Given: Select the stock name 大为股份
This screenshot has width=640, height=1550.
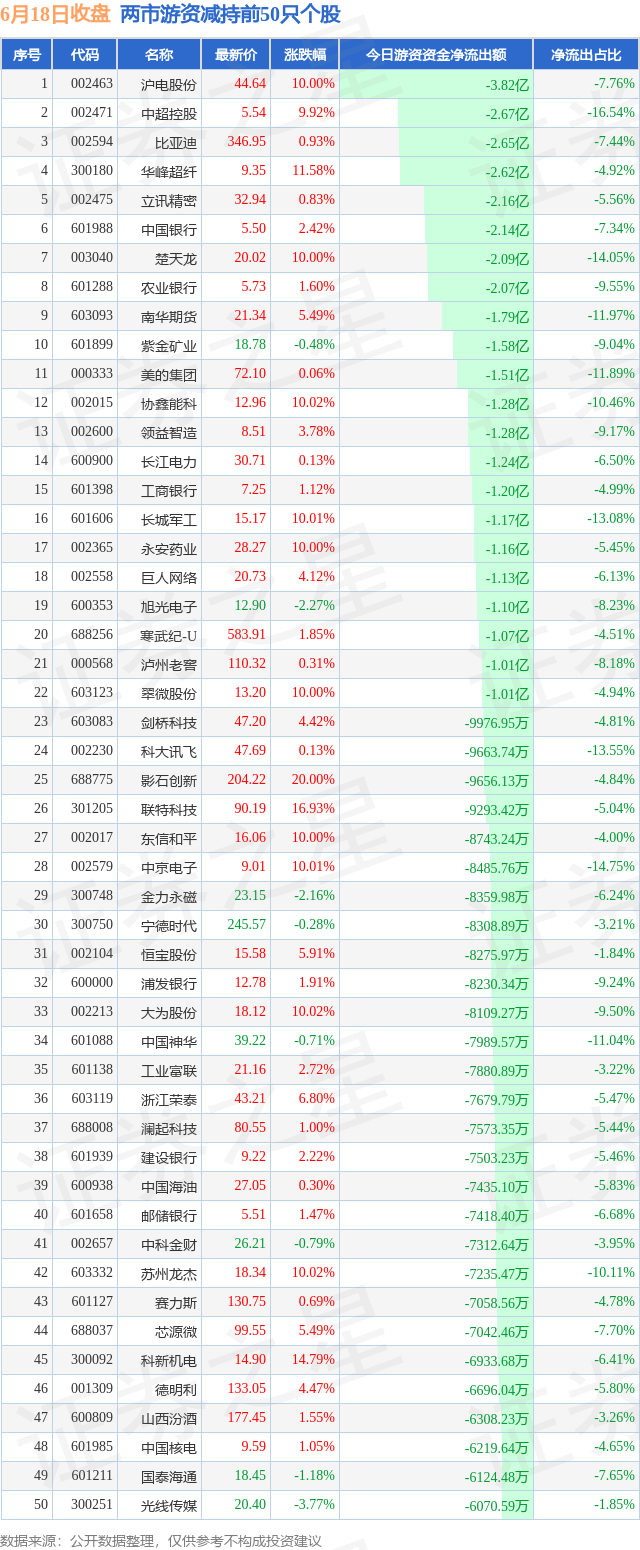Looking at the screenshot, I should click(169, 1012).
